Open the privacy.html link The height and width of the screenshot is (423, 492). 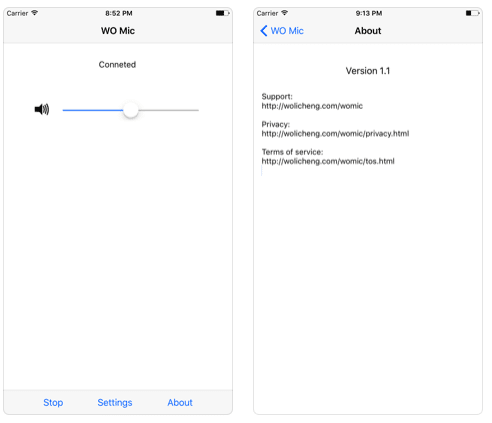335,134
